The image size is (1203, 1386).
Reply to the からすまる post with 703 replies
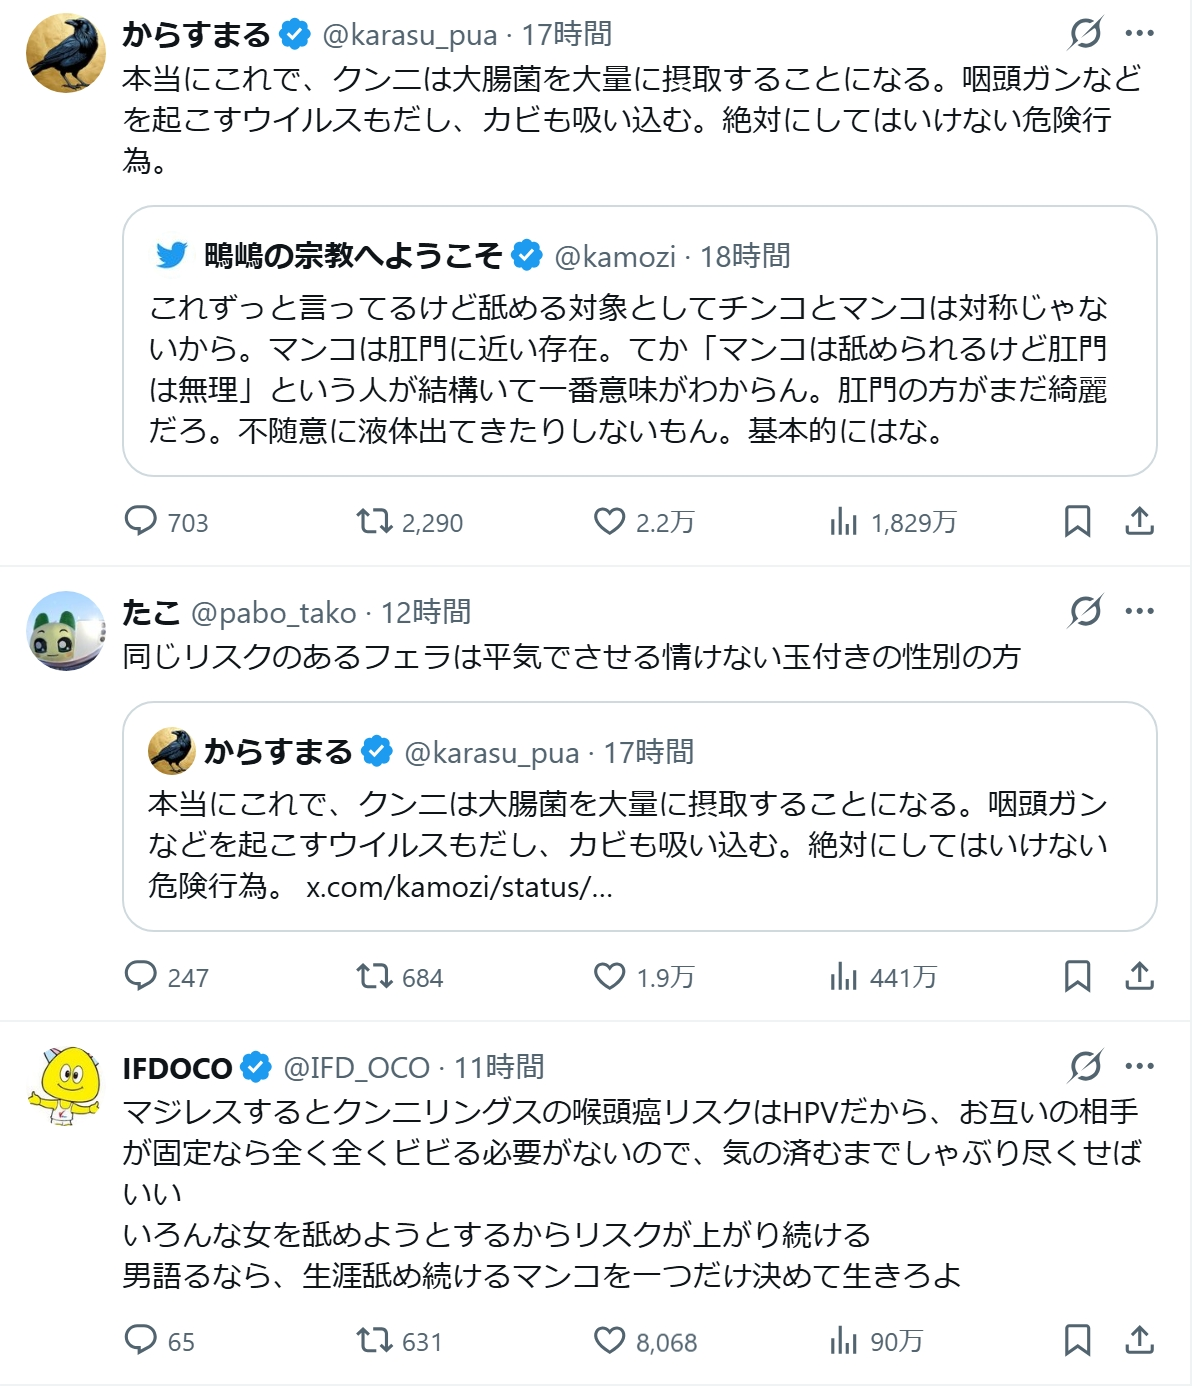point(141,521)
